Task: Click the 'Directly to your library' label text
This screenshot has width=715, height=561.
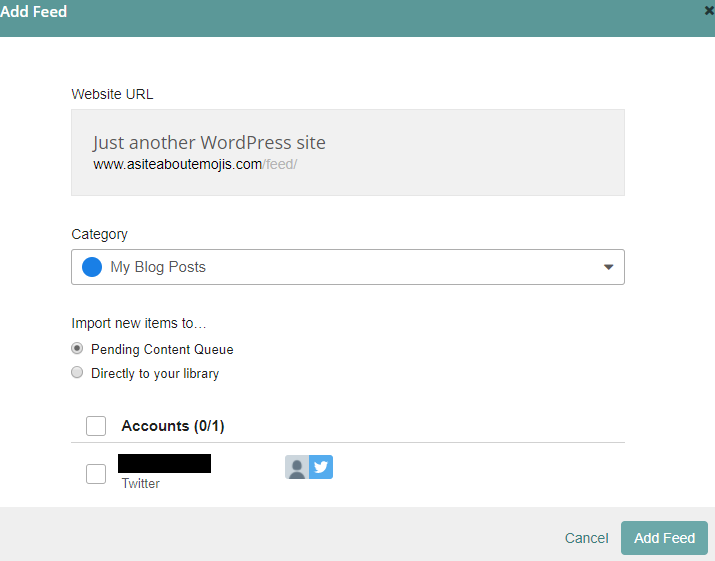Action: click(x=155, y=374)
